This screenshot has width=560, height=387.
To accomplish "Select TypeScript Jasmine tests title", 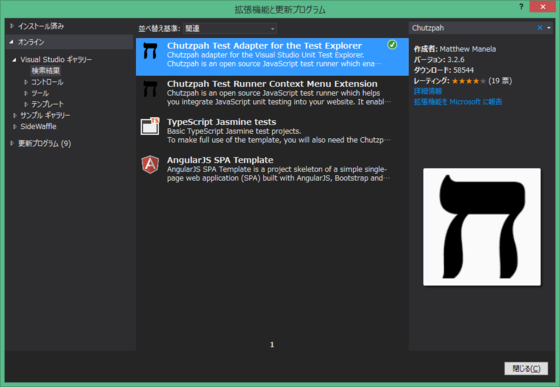I will (x=221, y=122).
